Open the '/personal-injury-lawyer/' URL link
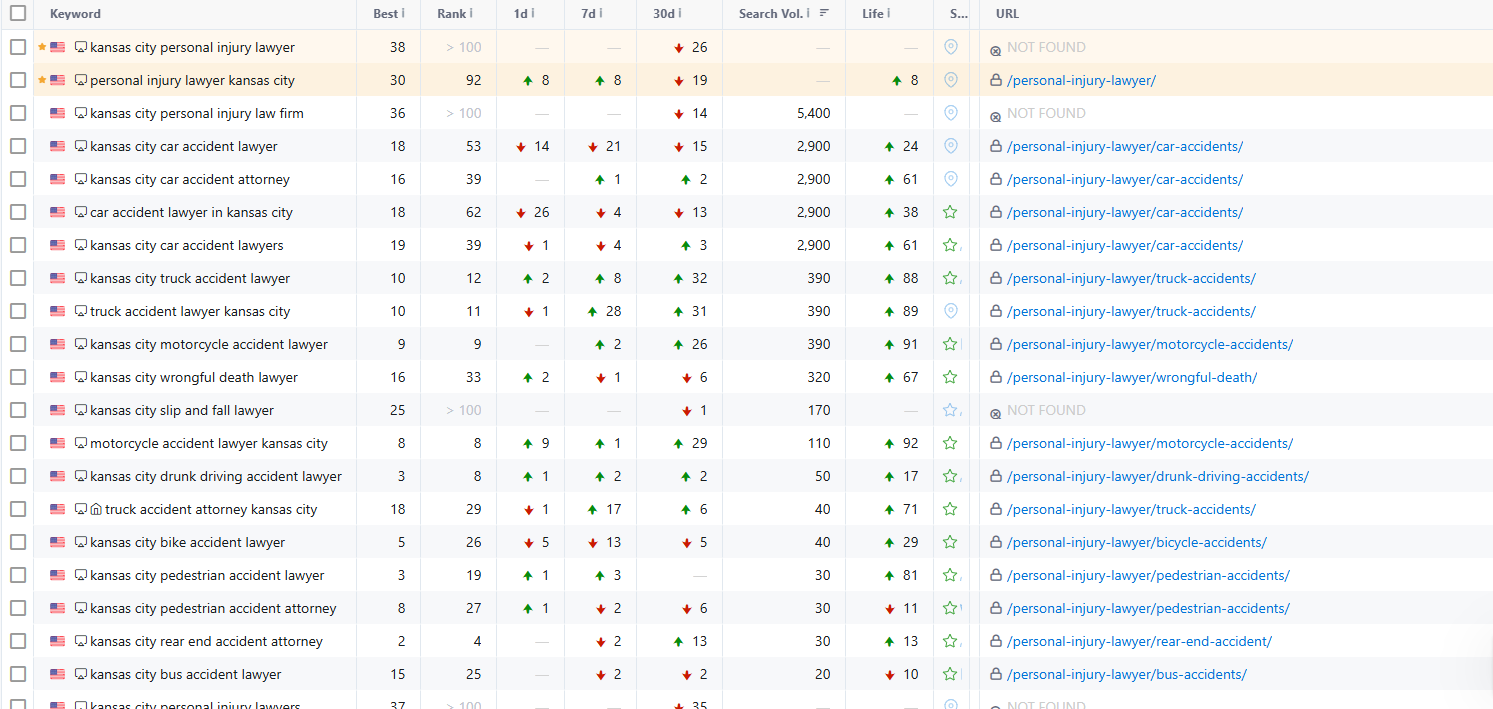Image resolution: width=1493 pixels, height=709 pixels. tap(1081, 80)
